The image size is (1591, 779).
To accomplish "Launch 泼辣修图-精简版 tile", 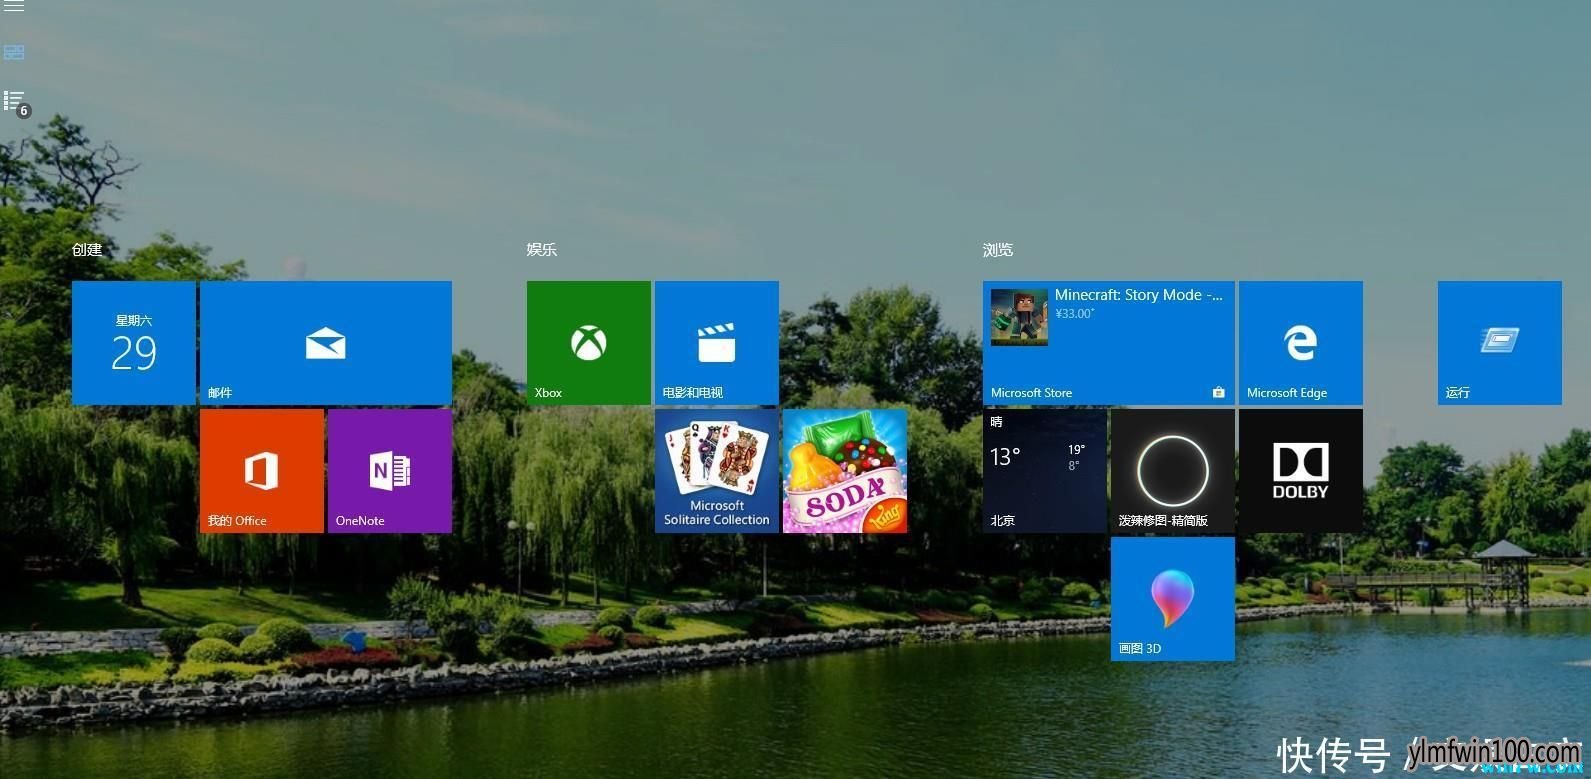I will pos(1173,471).
